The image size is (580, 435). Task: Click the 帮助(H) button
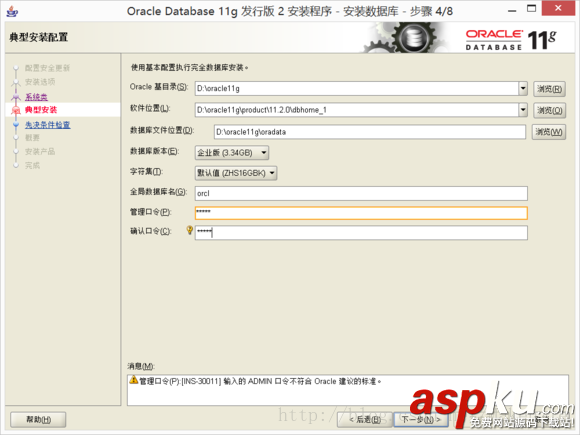coord(38,419)
